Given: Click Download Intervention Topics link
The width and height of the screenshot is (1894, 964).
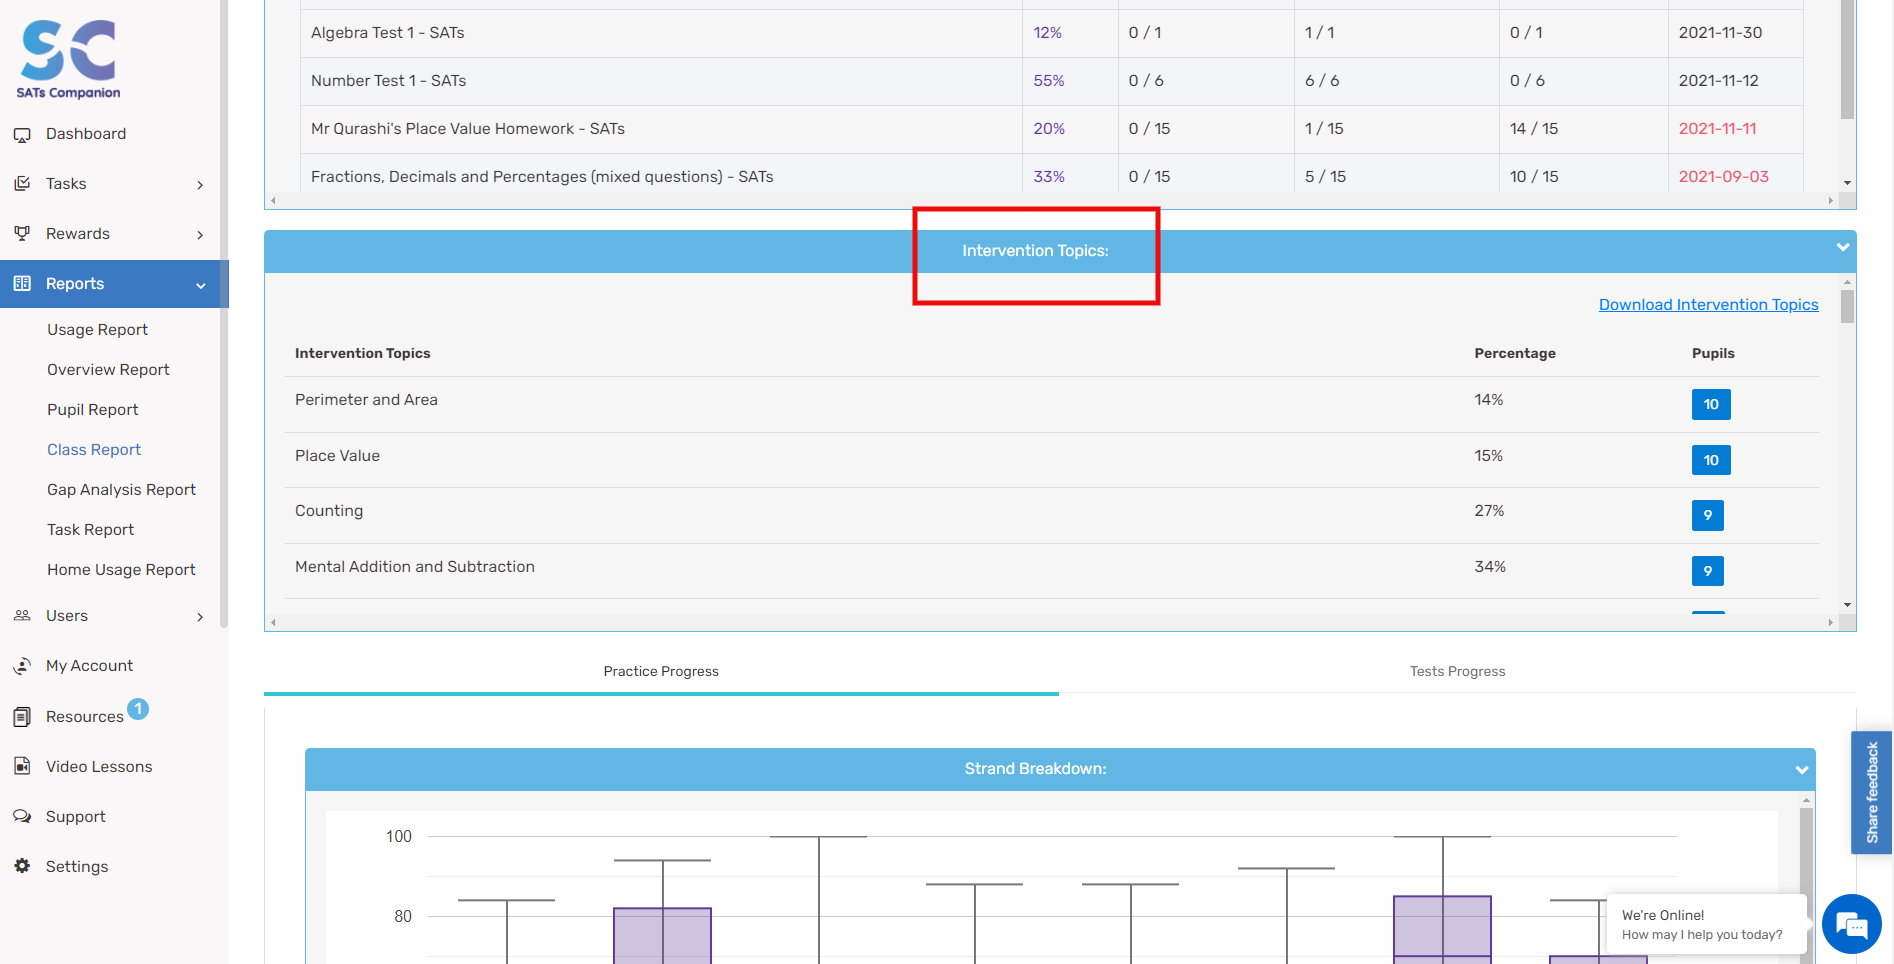Looking at the screenshot, I should point(1708,305).
